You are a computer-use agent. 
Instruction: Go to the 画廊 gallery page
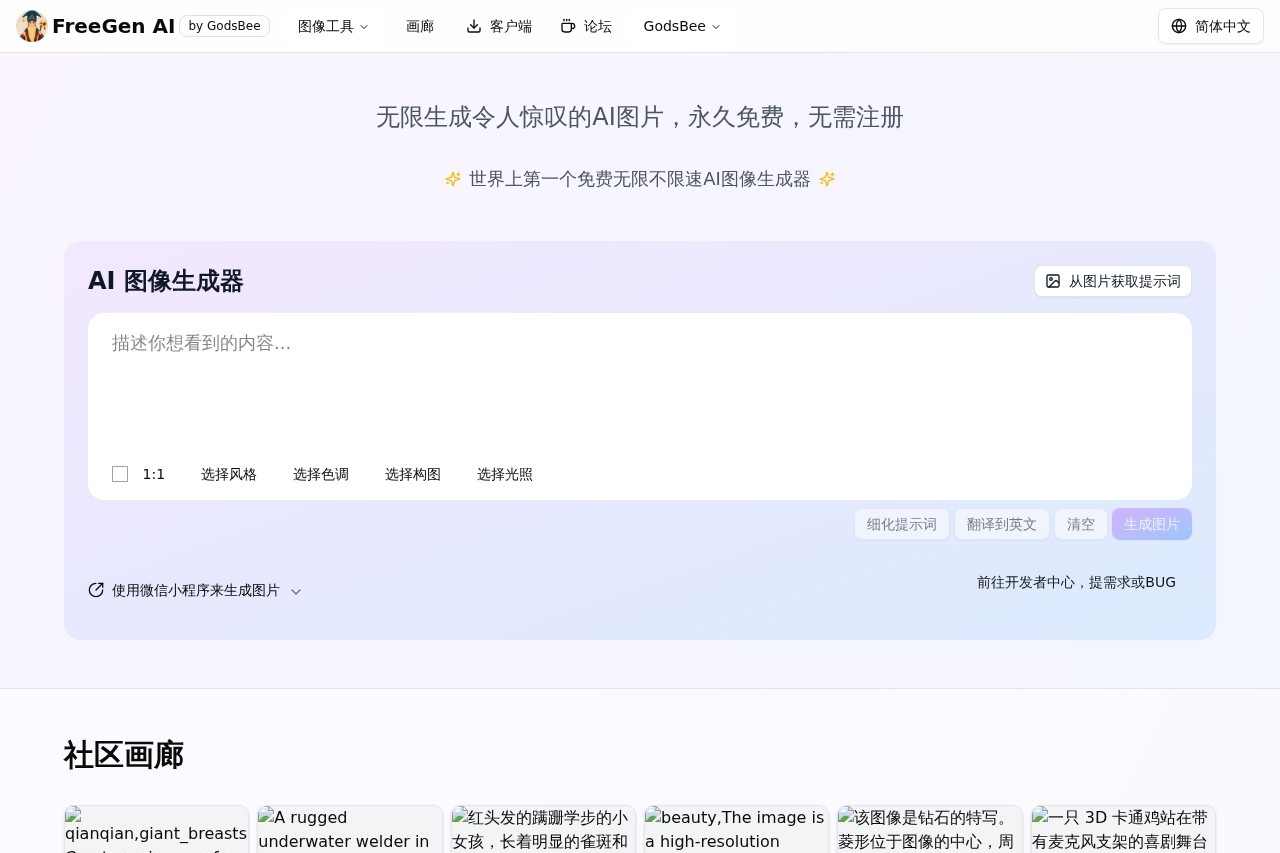420,26
